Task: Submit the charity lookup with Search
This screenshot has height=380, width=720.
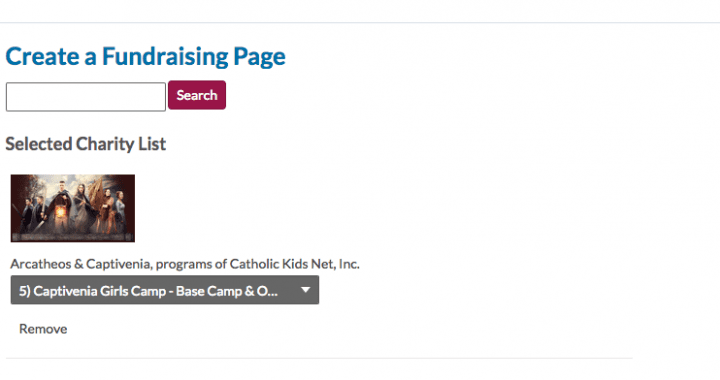Action: [197, 95]
